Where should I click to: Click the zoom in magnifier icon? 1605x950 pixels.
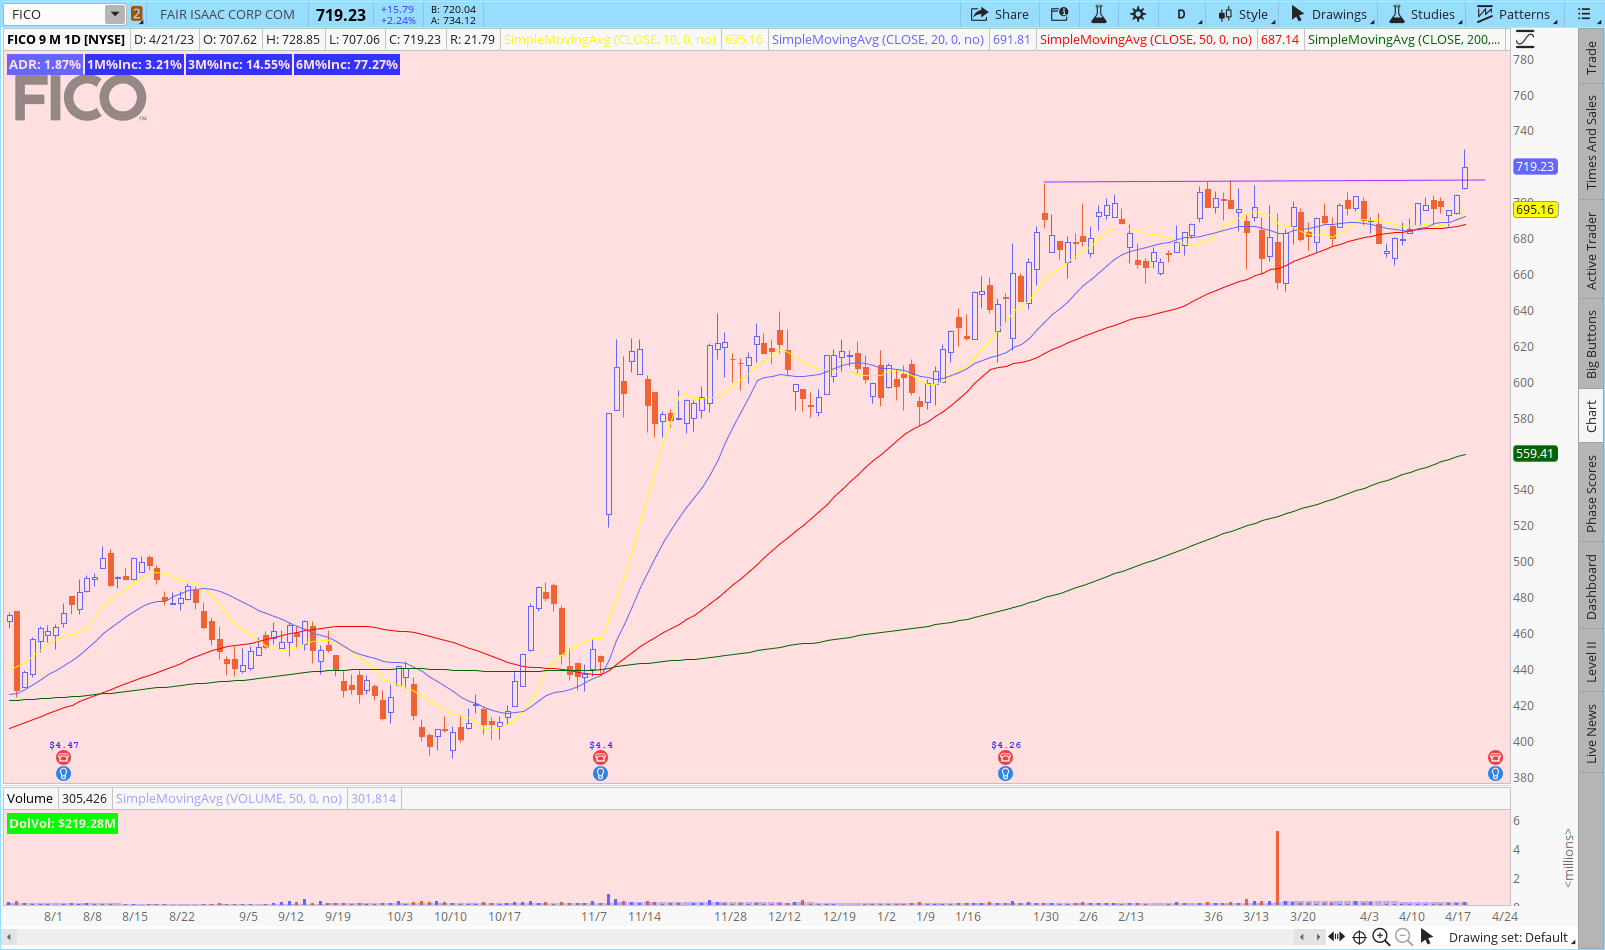coord(1381,937)
